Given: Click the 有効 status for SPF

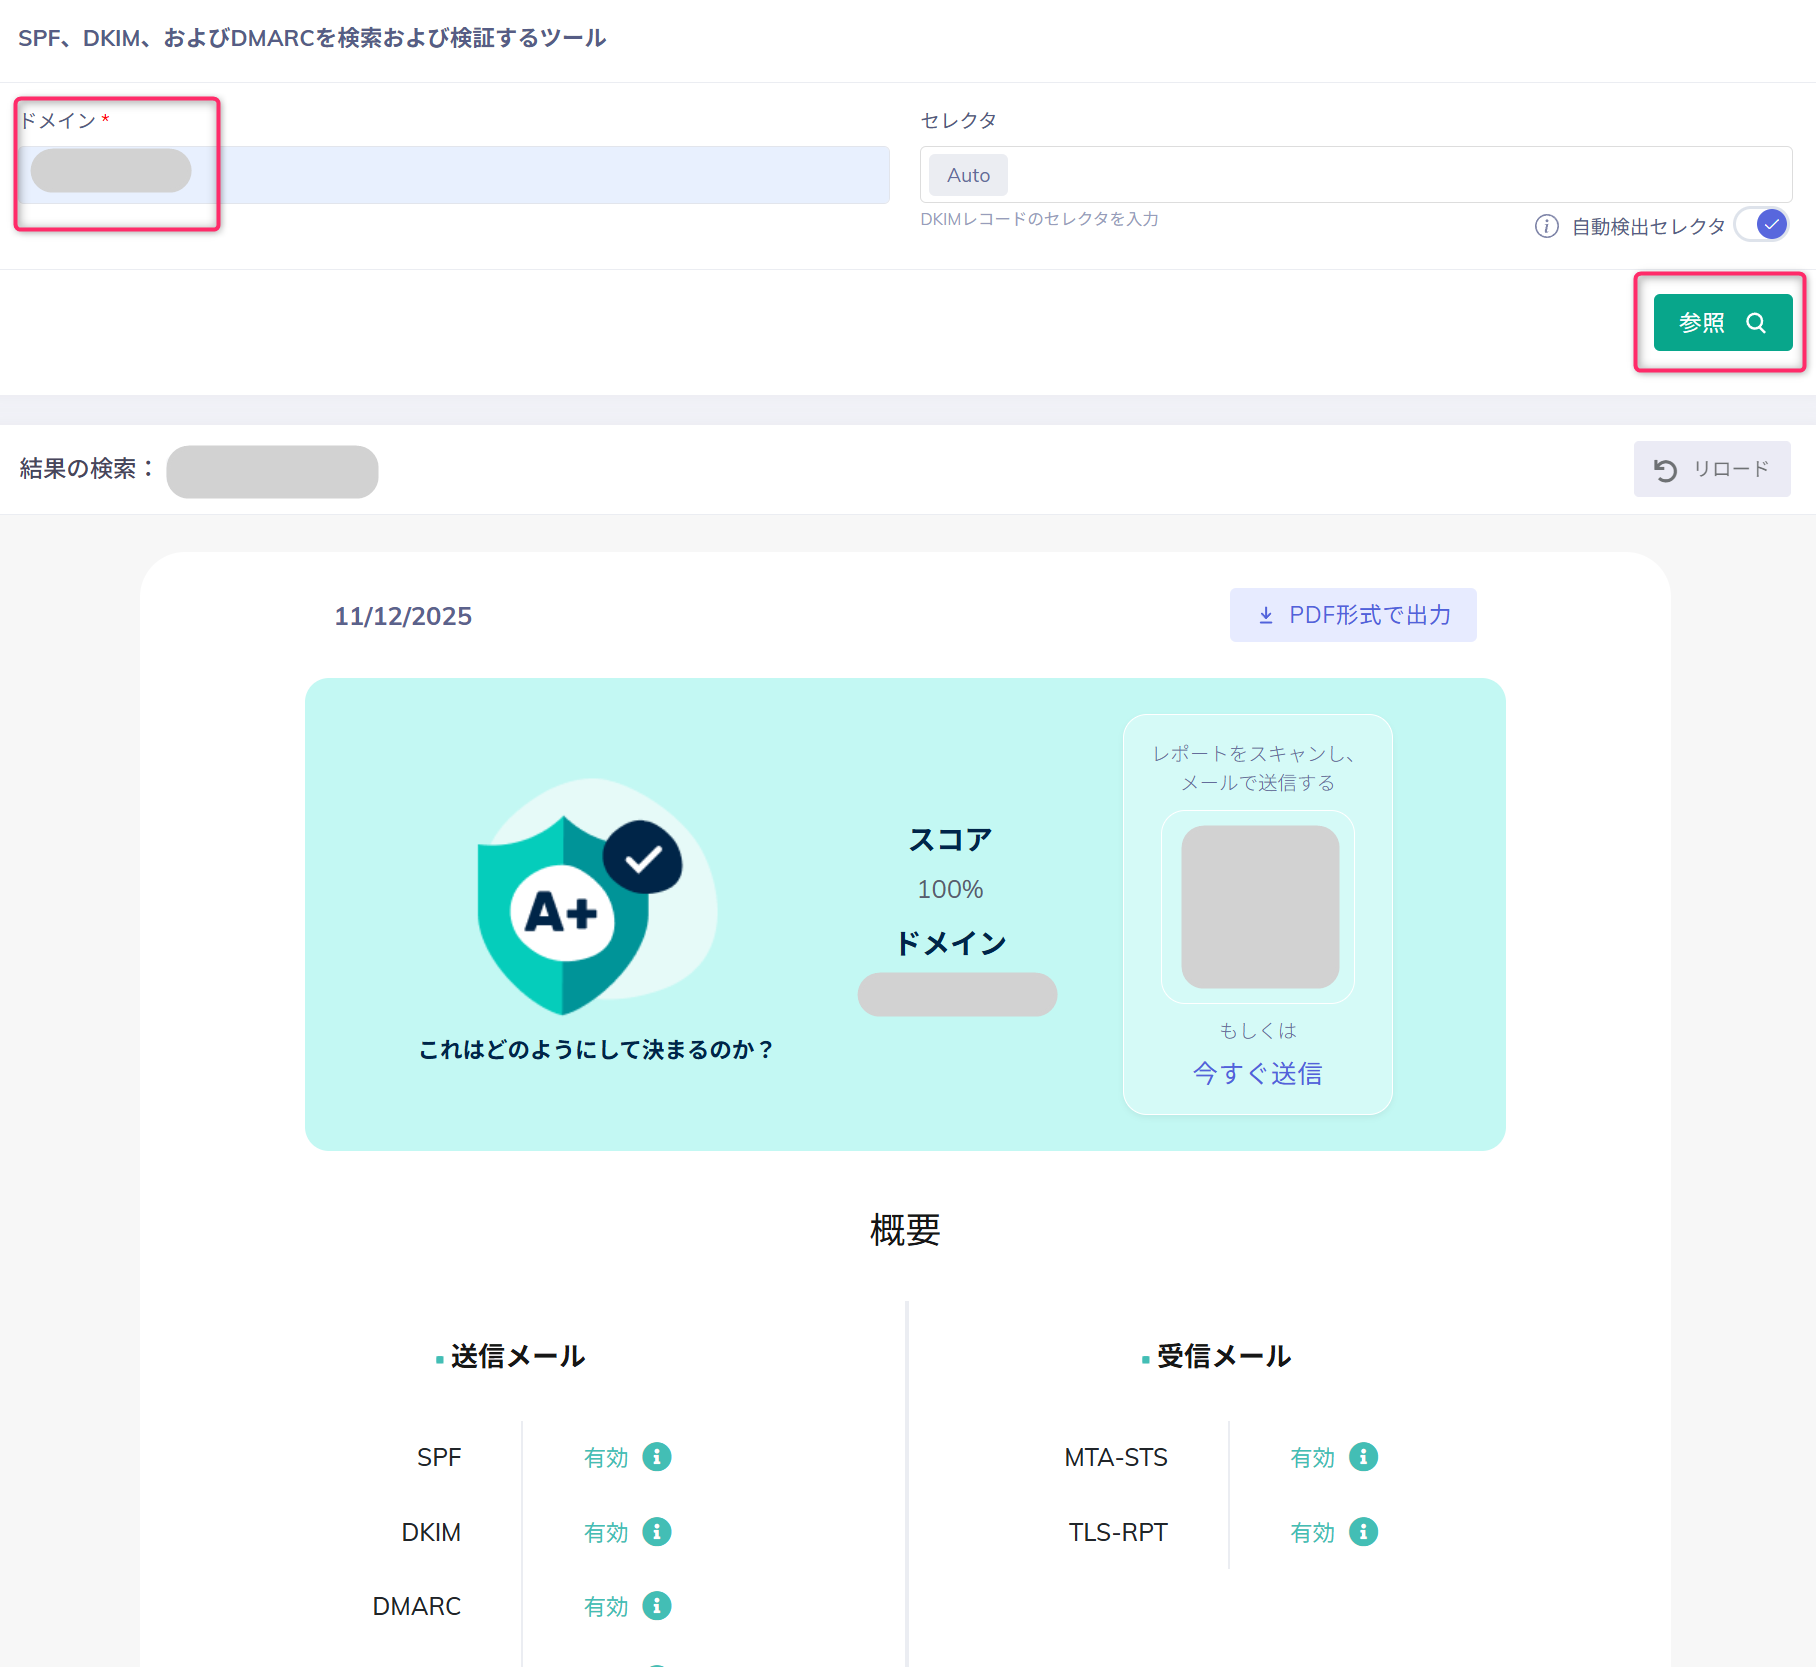Looking at the screenshot, I should click(x=606, y=1458).
